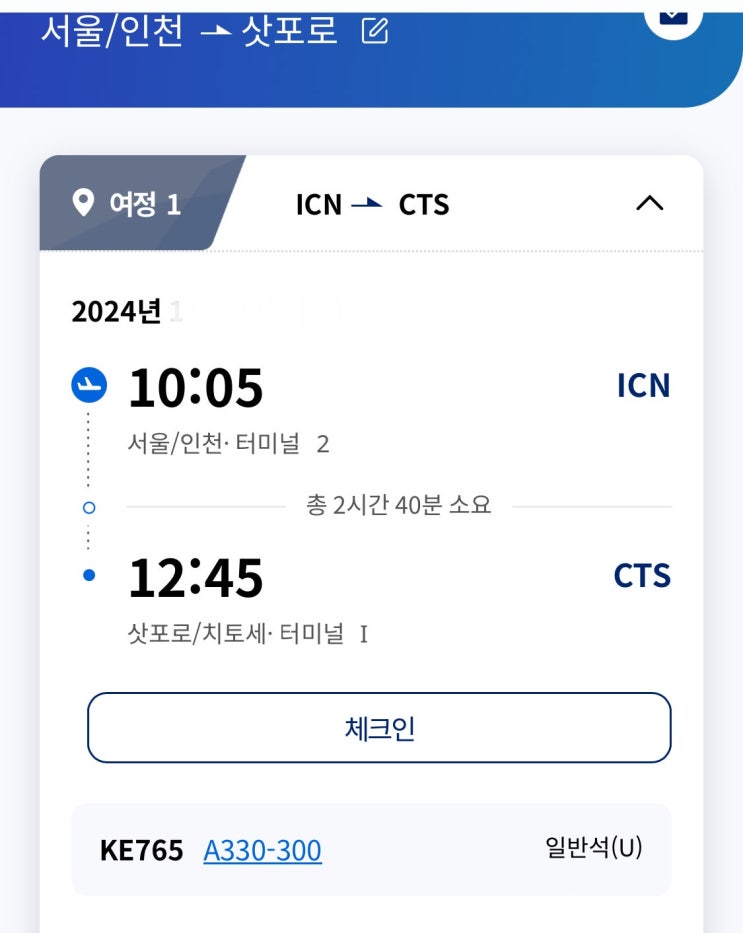Tap the KE765 flight number

pyautogui.click(x=142, y=851)
